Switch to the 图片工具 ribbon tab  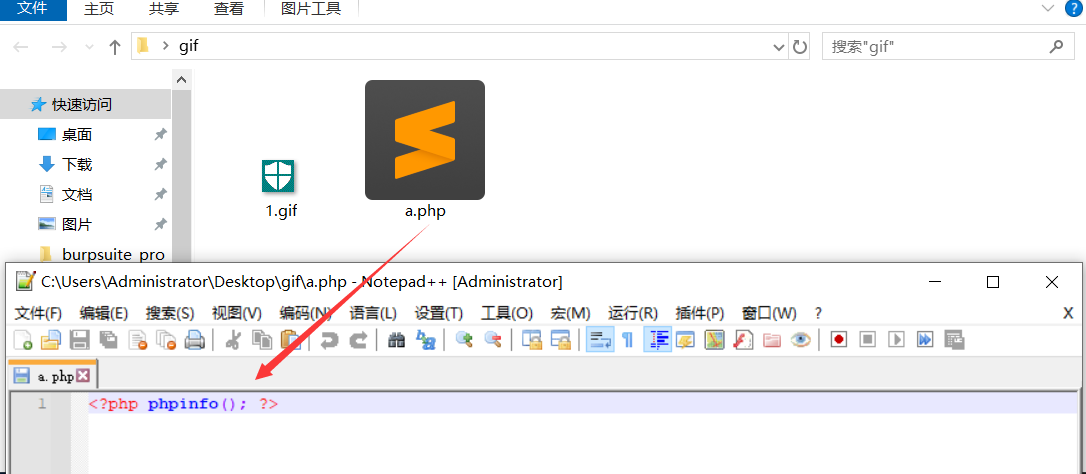(x=311, y=9)
